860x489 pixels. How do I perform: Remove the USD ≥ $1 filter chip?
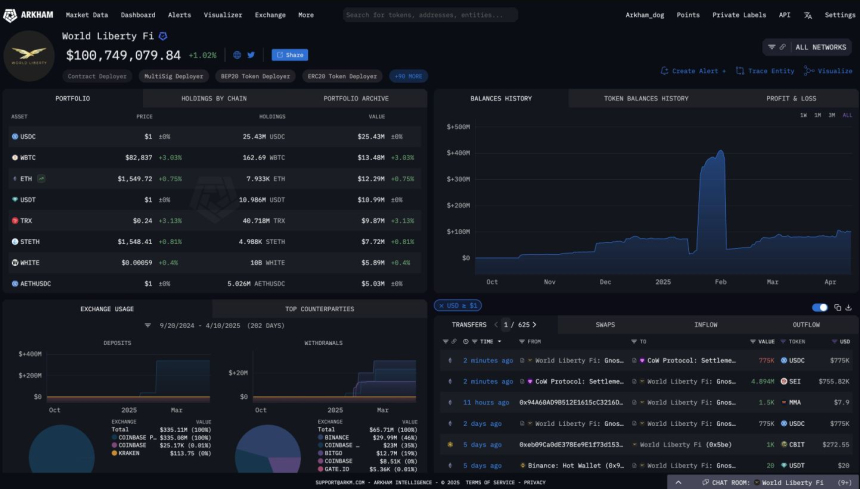coord(441,305)
